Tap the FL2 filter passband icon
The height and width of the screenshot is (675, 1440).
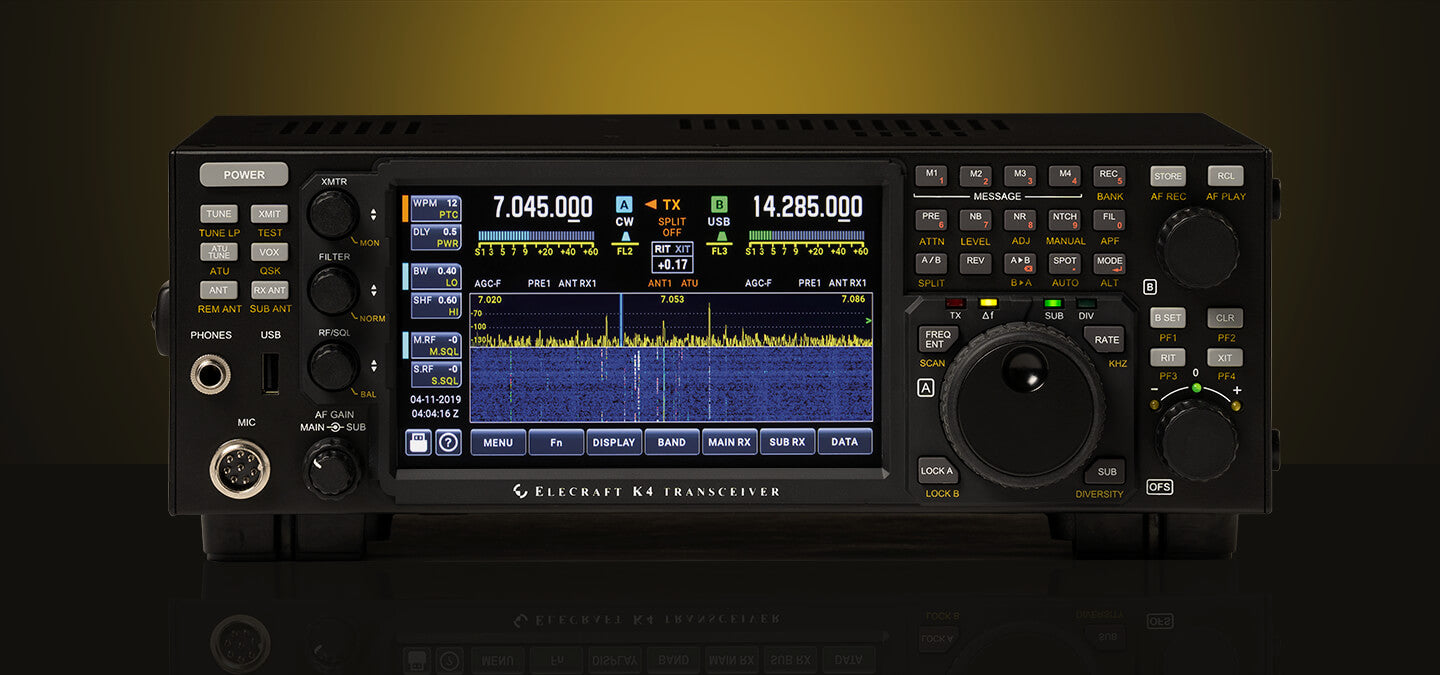[x=624, y=250]
